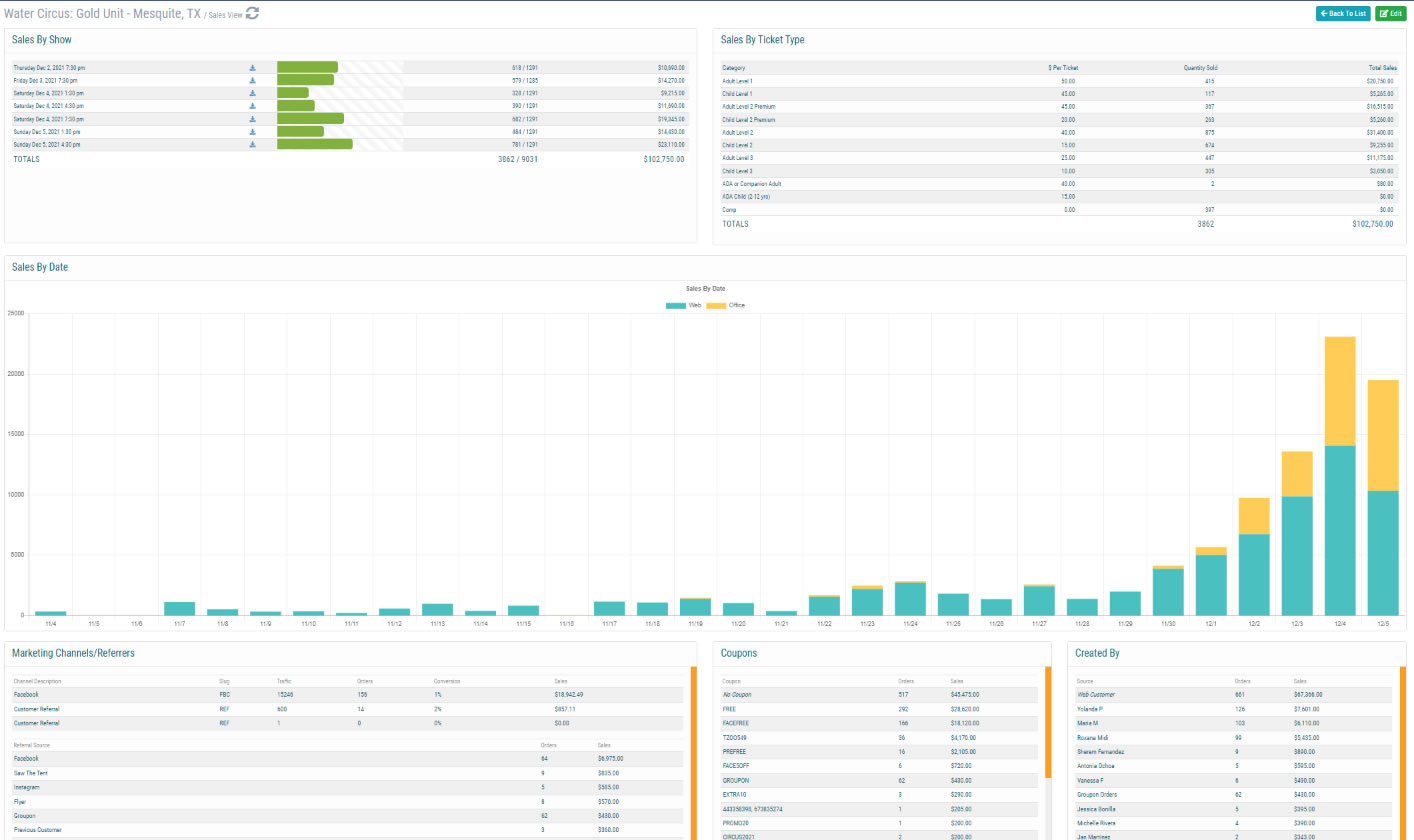Download report for Saturday Dec 4 7:30 pm show
The width and height of the screenshot is (1414, 840).
(253, 119)
